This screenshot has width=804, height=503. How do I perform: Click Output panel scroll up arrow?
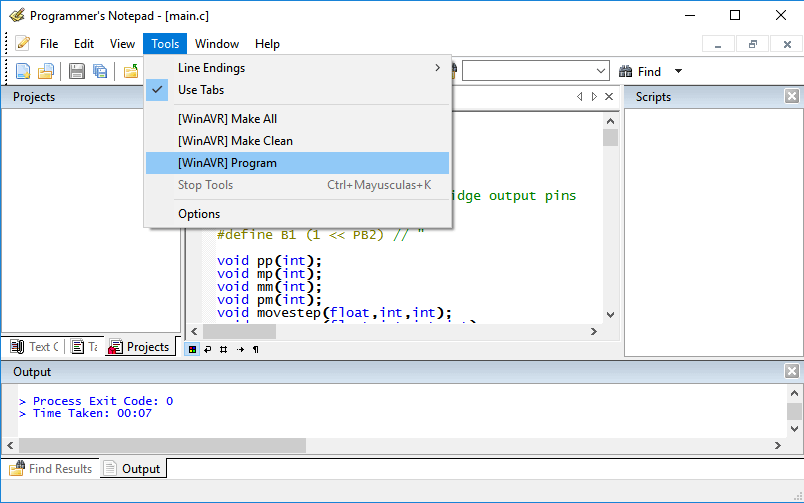tap(794, 393)
